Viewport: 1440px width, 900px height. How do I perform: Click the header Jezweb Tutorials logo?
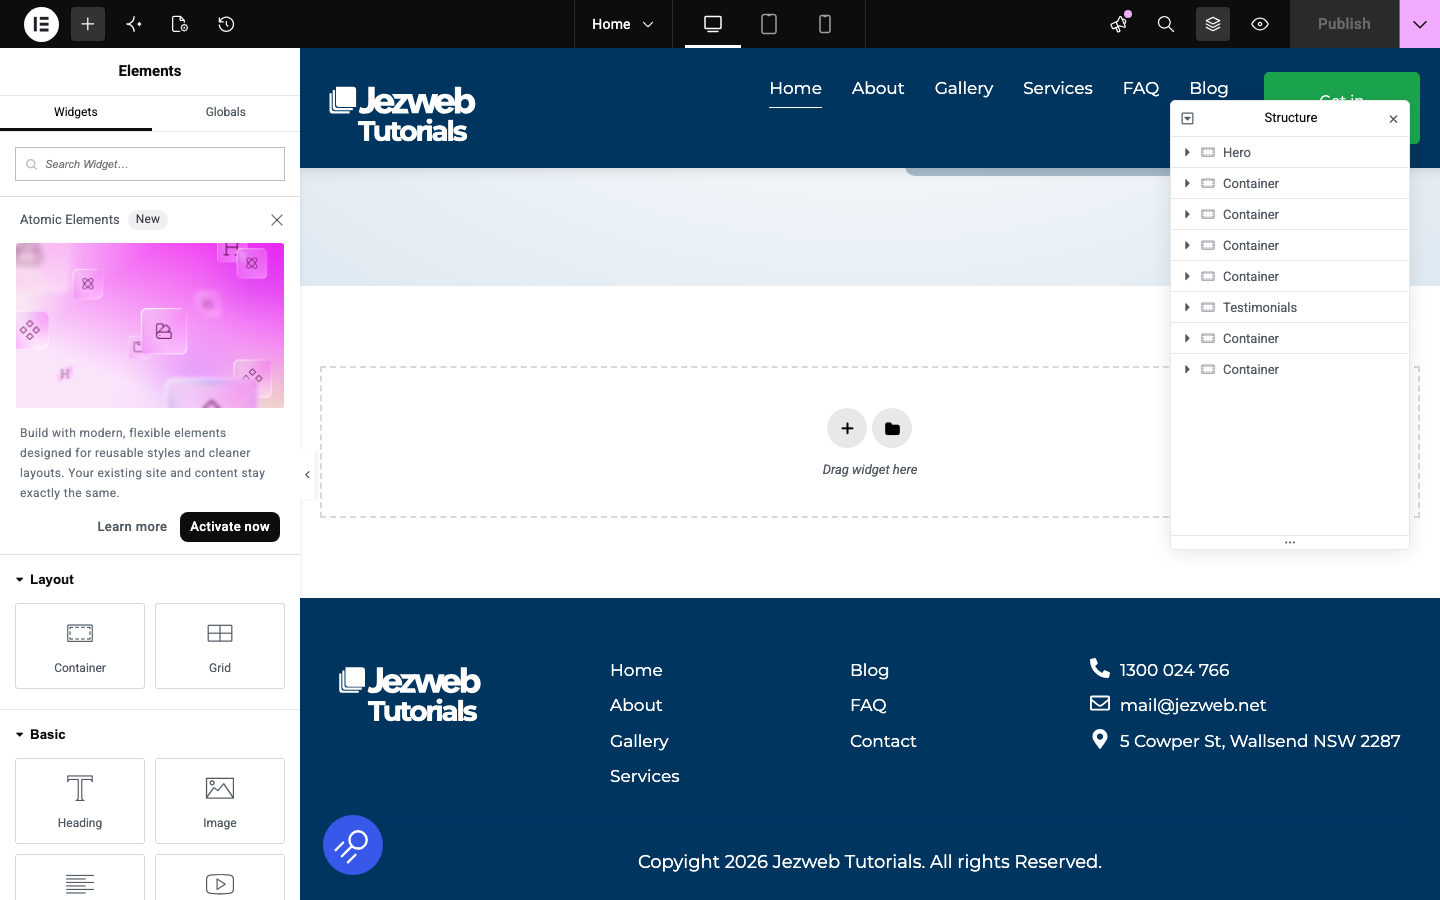(x=402, y=114)
